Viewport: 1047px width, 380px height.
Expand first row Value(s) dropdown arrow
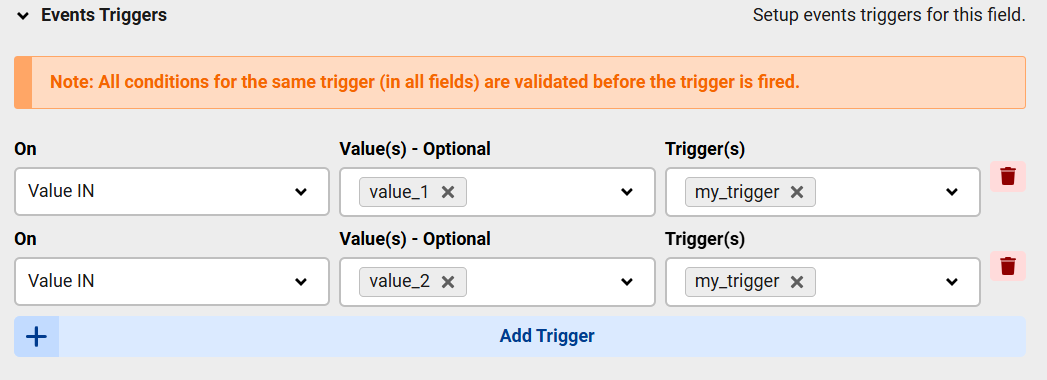tap(626, 192)
